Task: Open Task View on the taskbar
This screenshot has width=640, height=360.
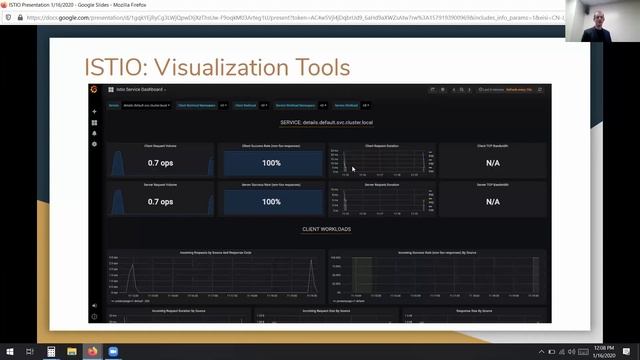Action: 30,351
